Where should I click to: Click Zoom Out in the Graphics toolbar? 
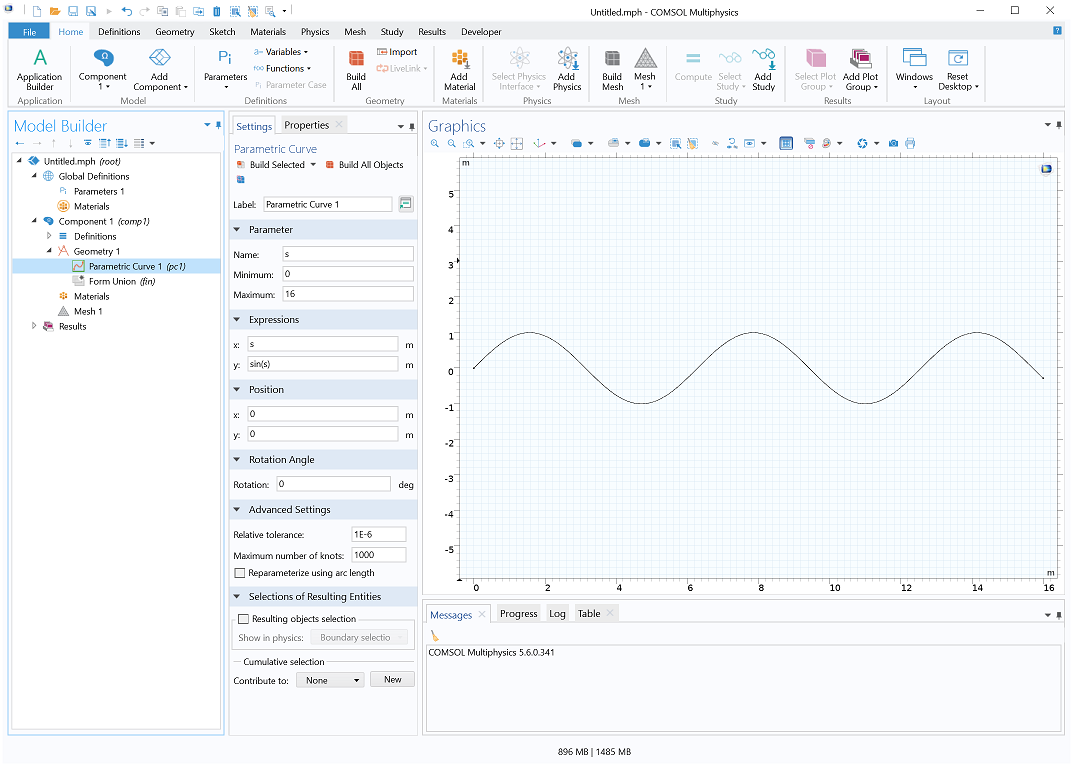coord(452,143)
